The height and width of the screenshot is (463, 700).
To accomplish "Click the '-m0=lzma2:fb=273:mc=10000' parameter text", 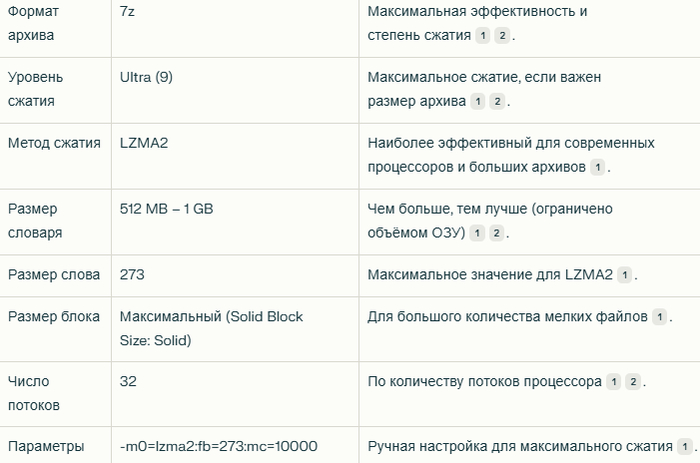I will click(x=218, y=446).
